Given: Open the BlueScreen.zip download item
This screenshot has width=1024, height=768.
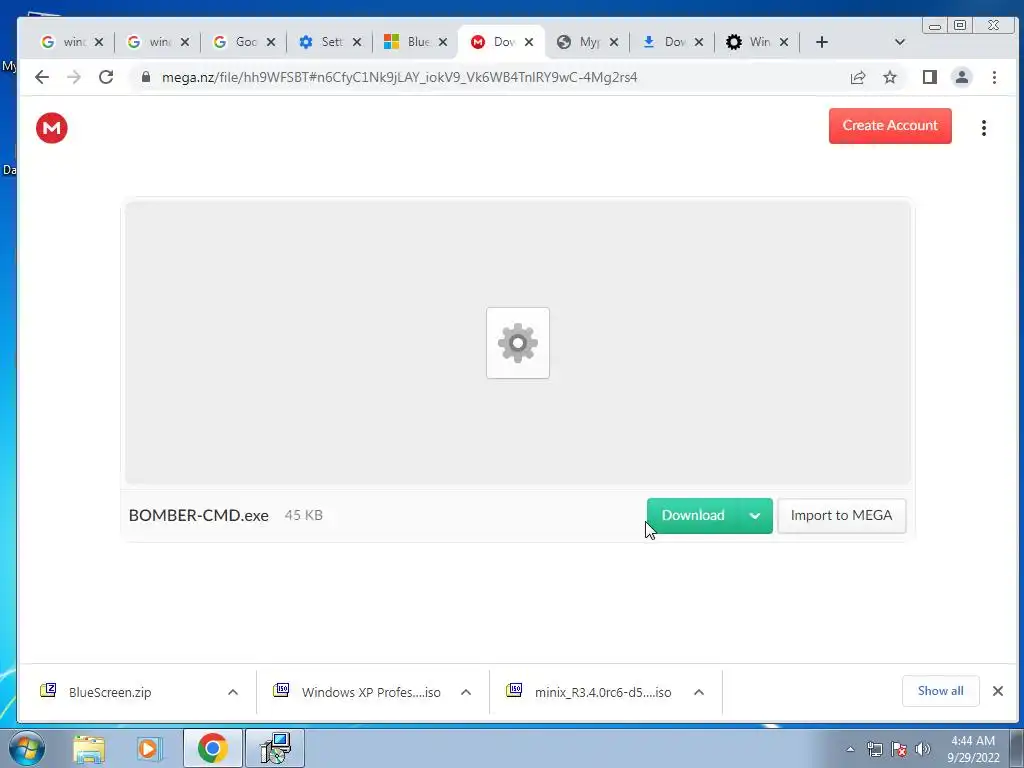Looking at the screenshot, I should (110, 692).
